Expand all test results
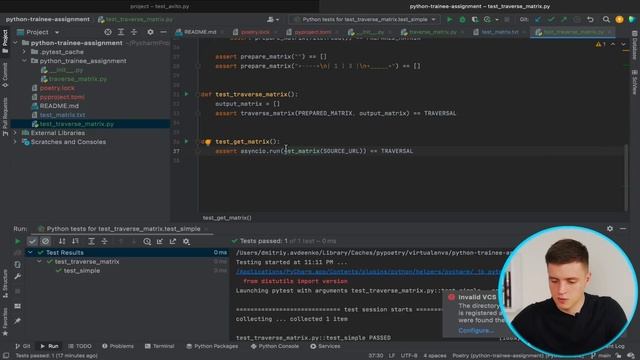This screenshot has width=640, height=360. (91, 241)
